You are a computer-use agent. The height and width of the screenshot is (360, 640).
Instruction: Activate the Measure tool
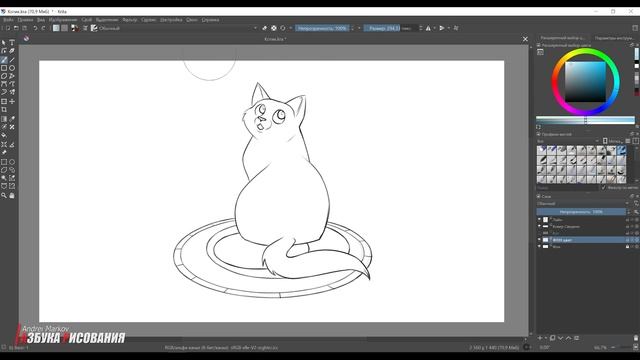12,144
